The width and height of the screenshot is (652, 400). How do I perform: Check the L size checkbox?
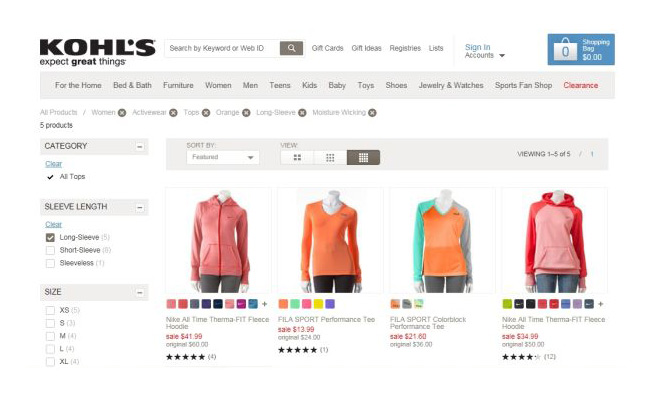[50, 349]
